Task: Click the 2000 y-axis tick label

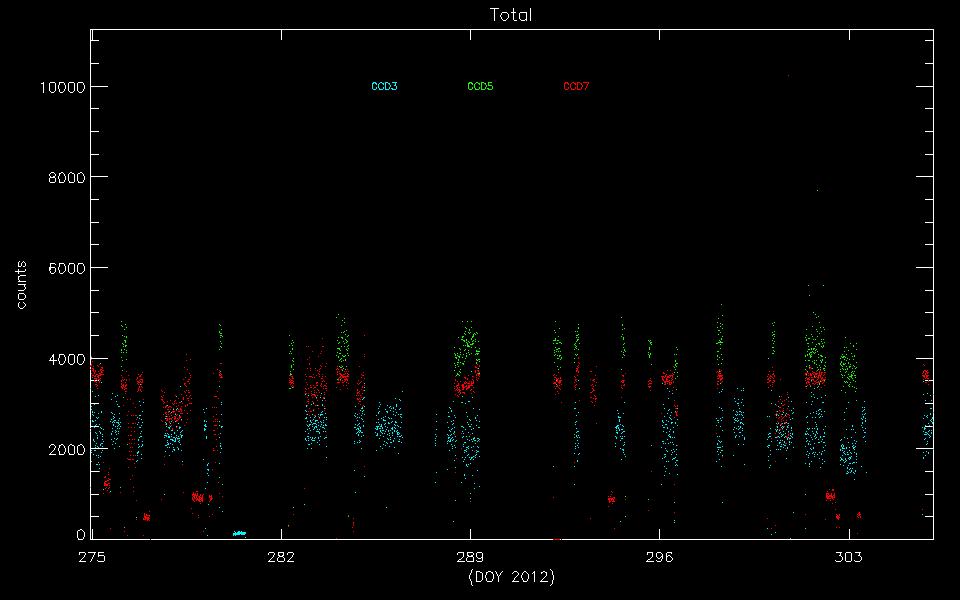Action: 65,450
